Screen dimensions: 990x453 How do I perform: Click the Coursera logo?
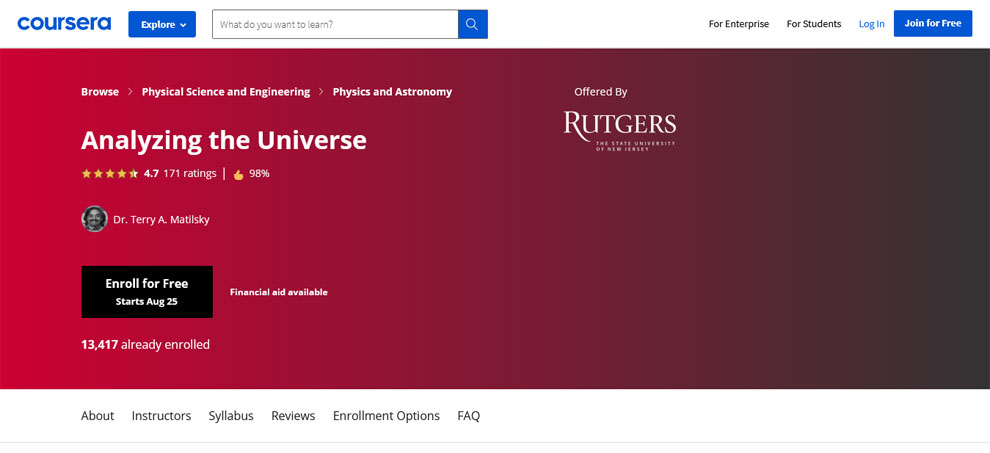click(x=64, y=24)
